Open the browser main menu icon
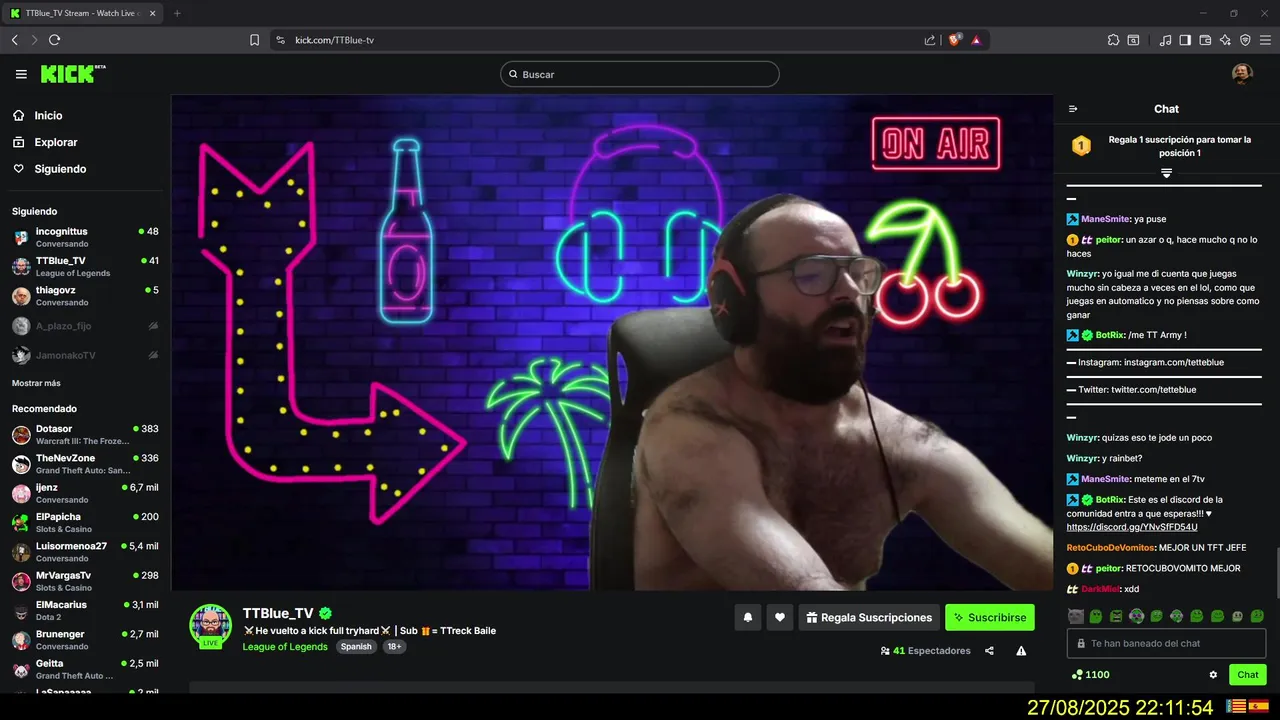Image resolution: width=1280 pixels, height=720 pixels. pos(1265,40)
